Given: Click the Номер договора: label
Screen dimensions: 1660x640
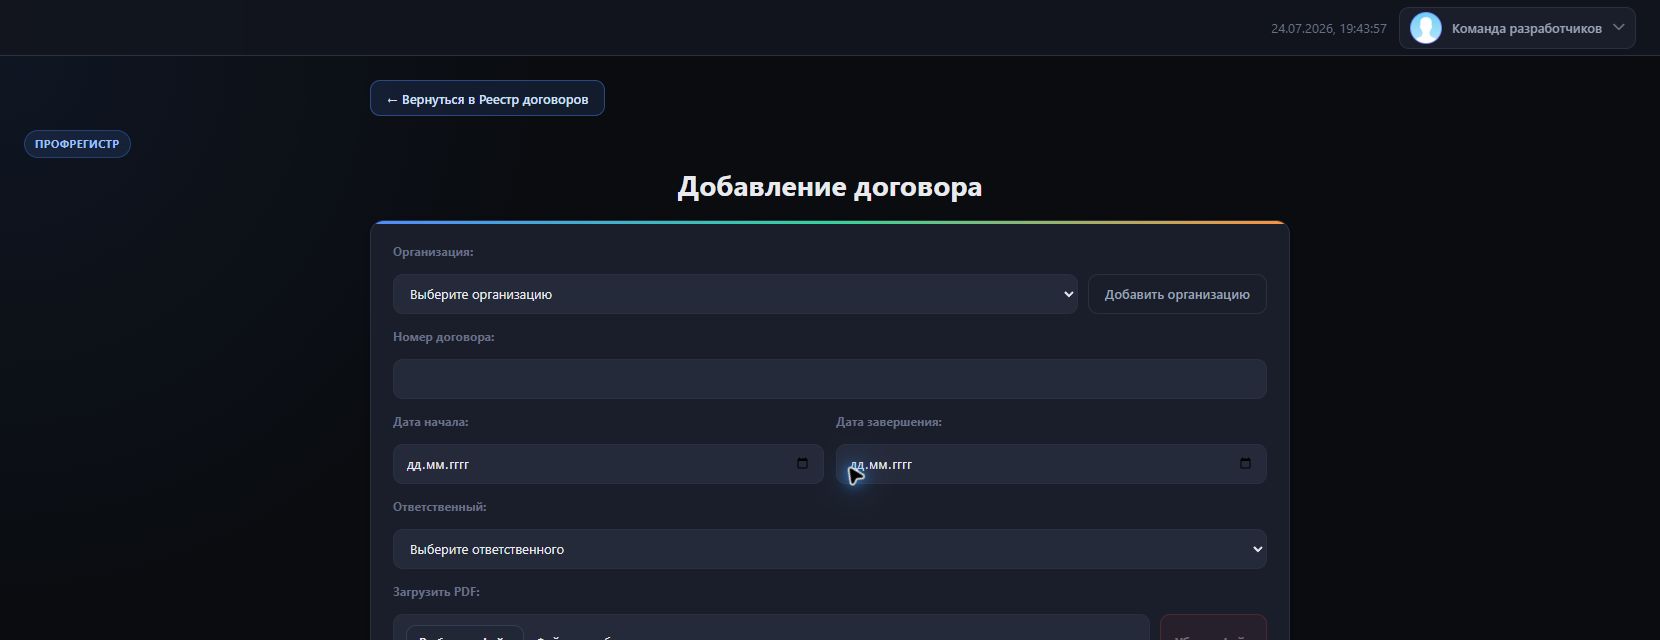Looking at the screenshot, I should tap(444, 337).
